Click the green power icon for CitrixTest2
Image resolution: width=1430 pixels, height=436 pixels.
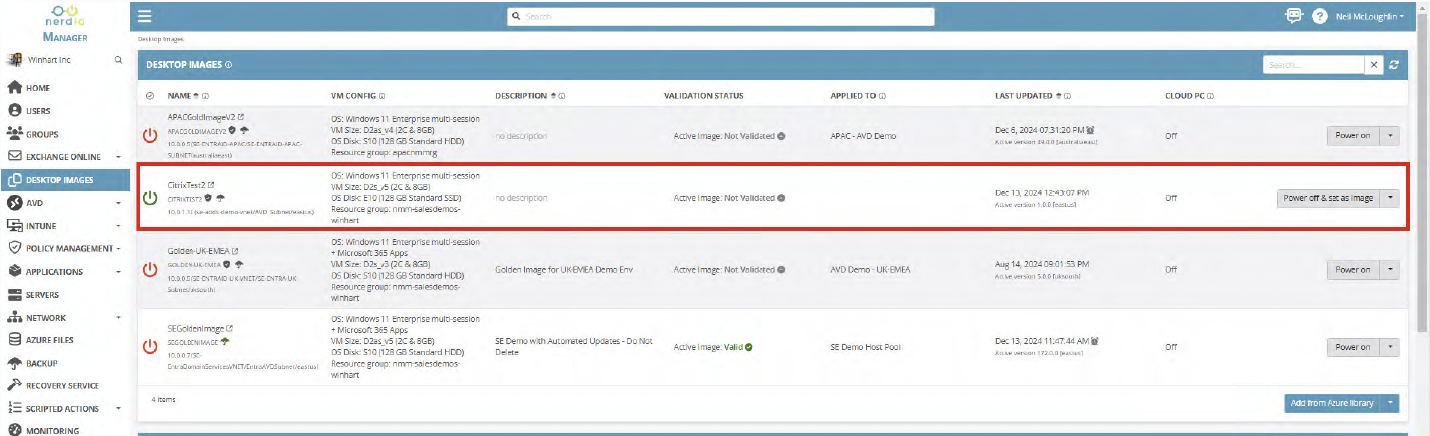click(x=150, y=198)
